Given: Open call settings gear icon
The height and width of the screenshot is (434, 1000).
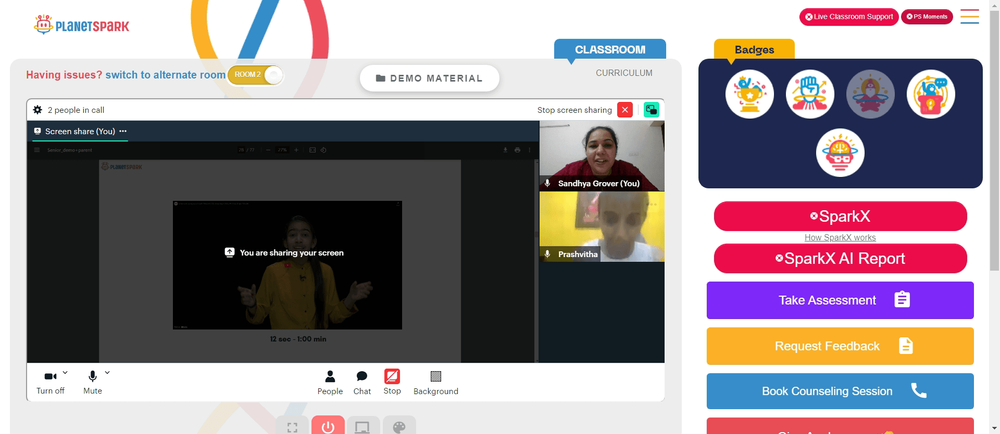Looking at the screenshot, I should 38,110.
